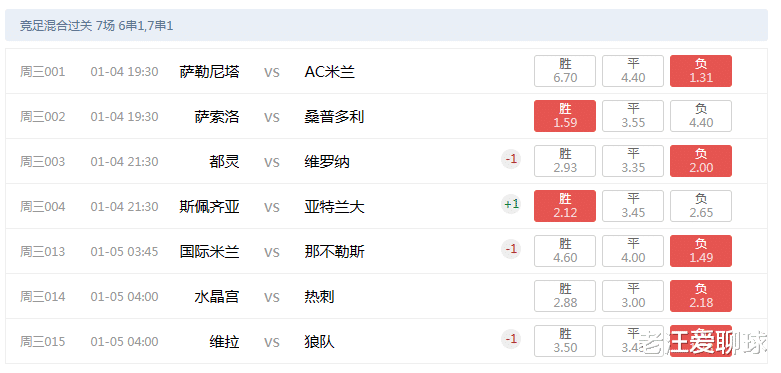Click the -1 handicap badge for 维拉
This screenshot has width=781, height=373.
[x=511, y=339]
